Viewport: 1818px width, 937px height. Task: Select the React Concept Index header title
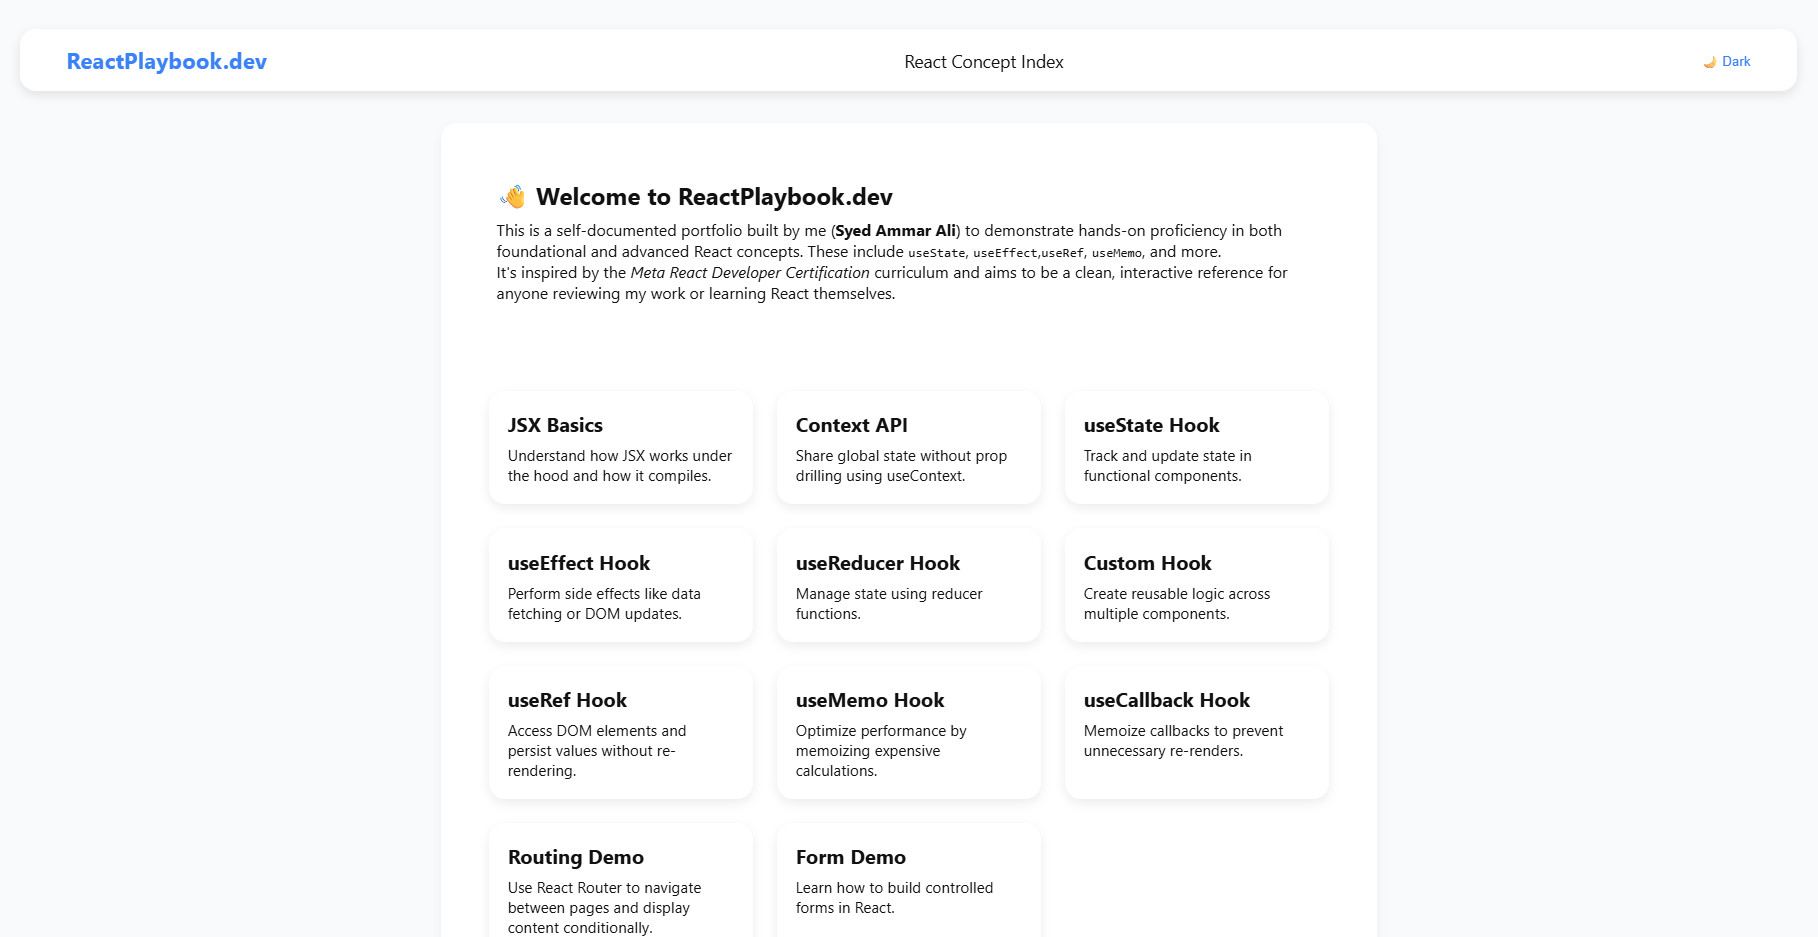[x=983, y=61]
